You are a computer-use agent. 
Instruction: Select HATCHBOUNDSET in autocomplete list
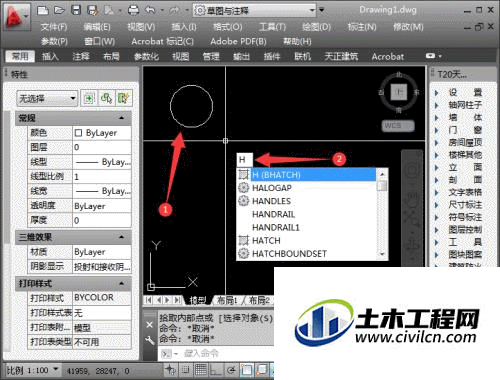307,254
